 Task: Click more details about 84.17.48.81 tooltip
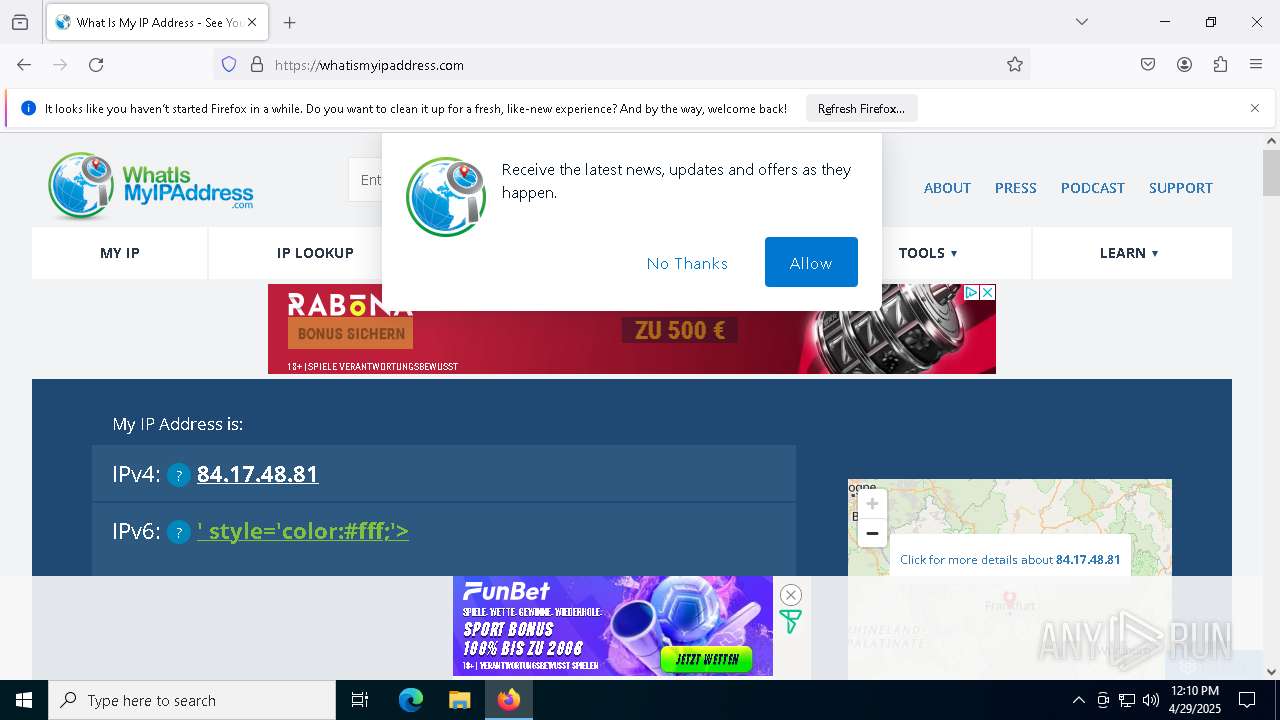[x=1010, y=560]
